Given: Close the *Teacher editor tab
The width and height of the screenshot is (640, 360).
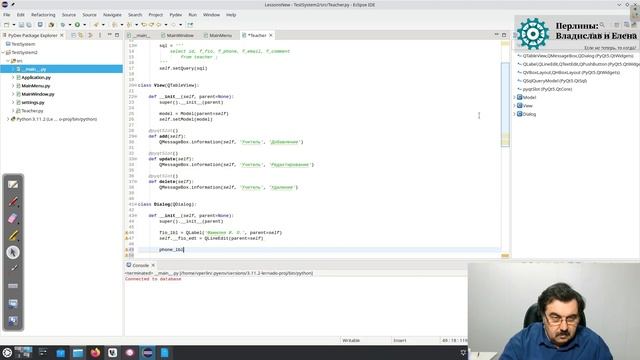Looking at the screenshot, I should pyautogui.click(x=271, y=36).
